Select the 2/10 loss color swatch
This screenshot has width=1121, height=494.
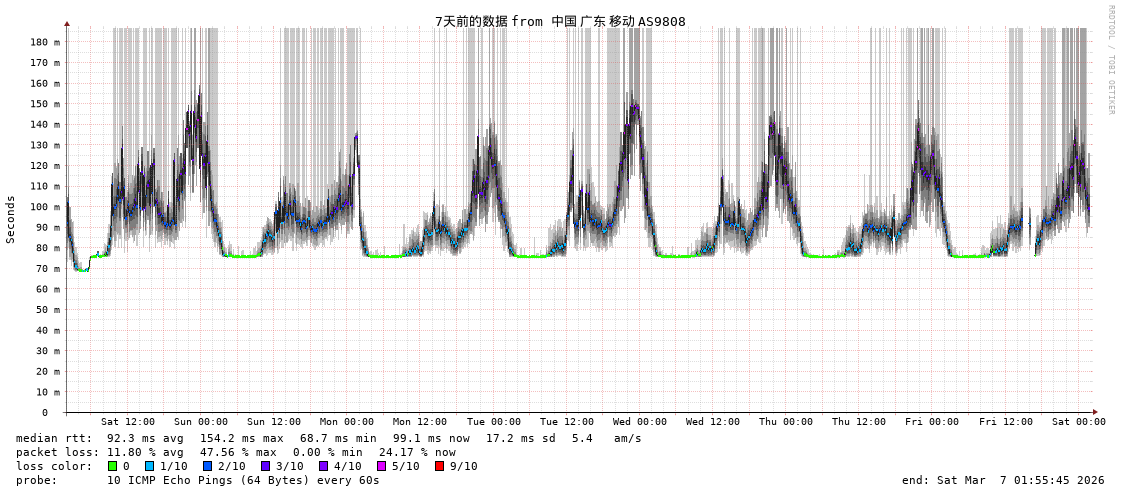207,466
